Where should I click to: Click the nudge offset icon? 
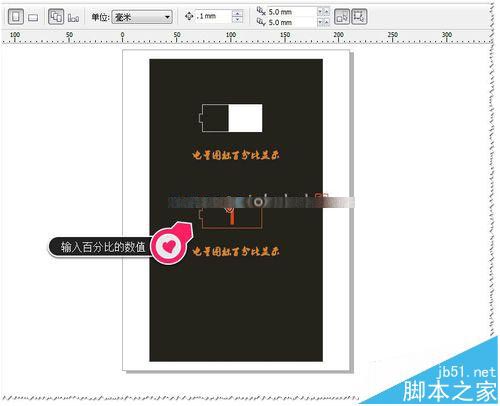click(189, 16)
